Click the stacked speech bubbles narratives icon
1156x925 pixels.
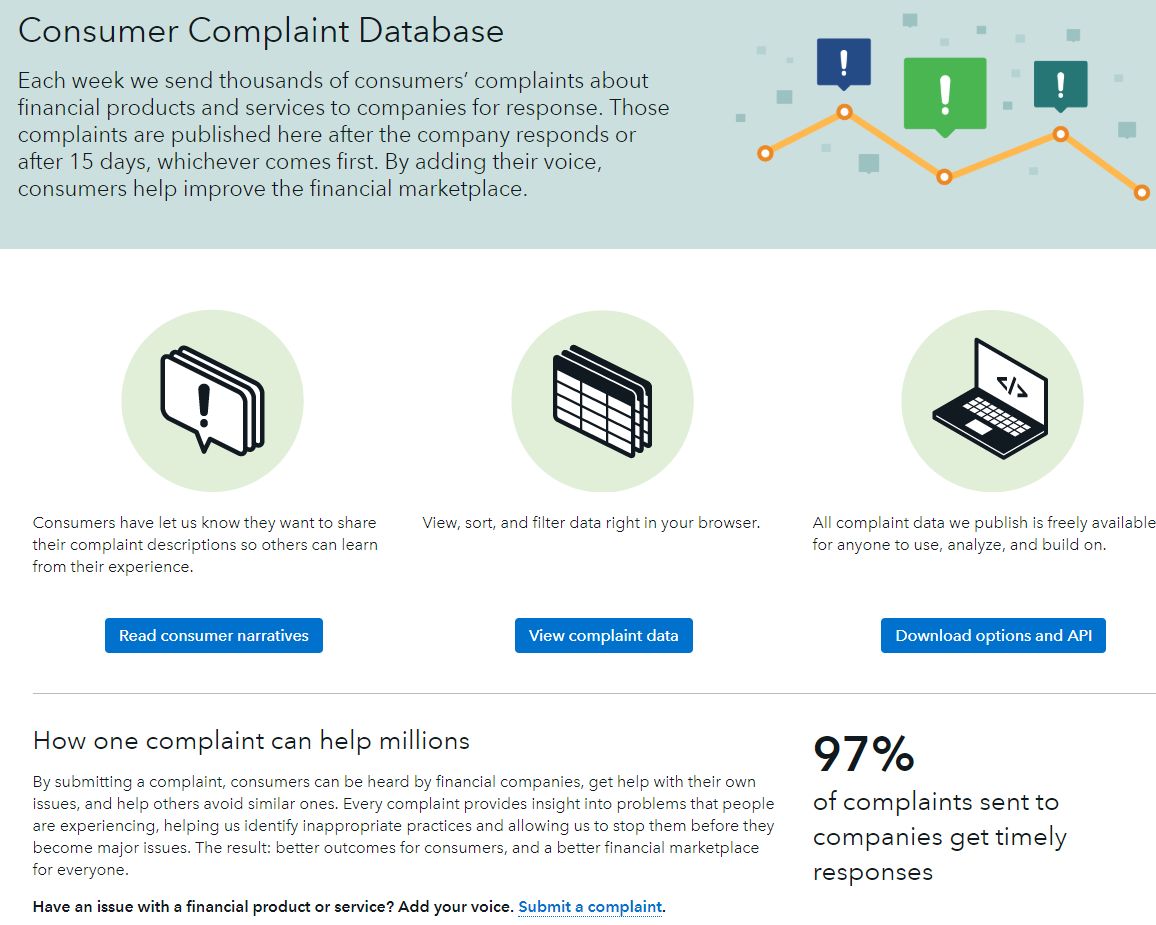point(212,400)
